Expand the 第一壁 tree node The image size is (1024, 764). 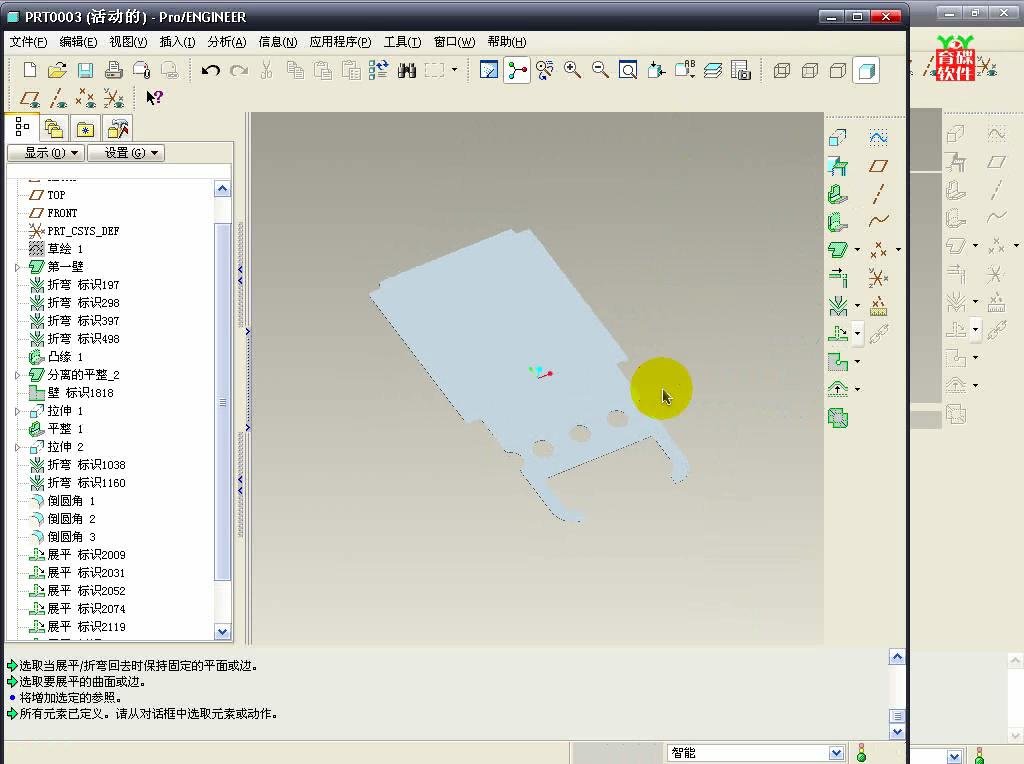(18, 267)
